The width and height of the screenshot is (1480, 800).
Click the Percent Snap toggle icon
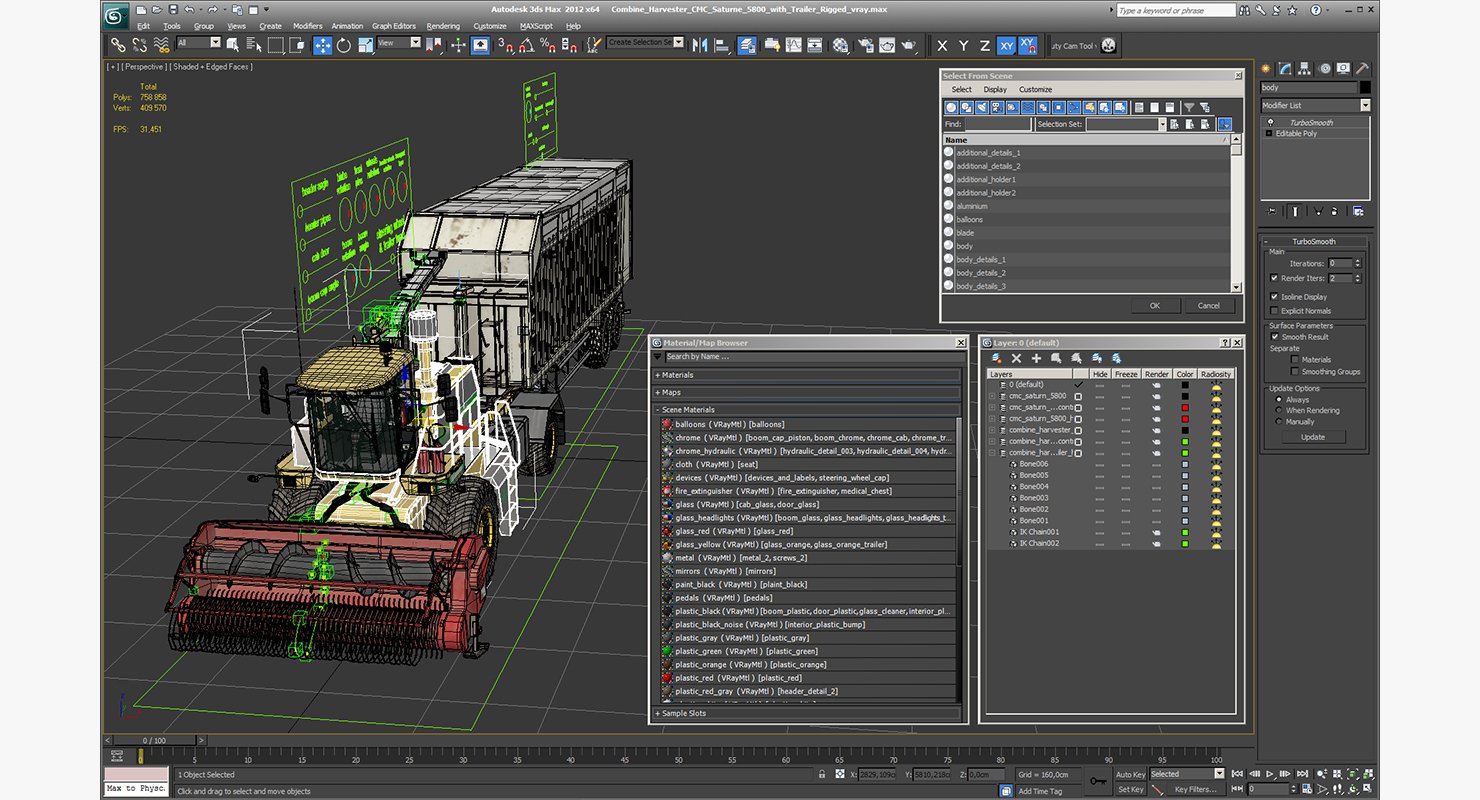coord(547,45)
